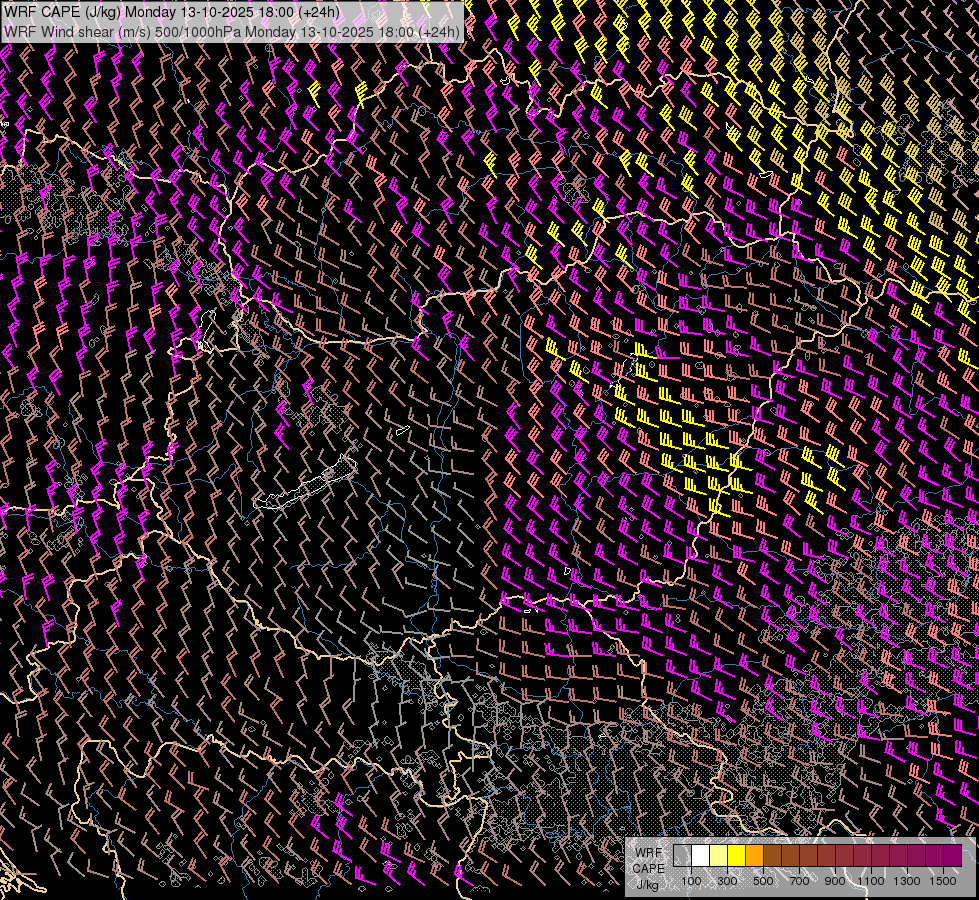
Task: Select the first brown swatch after orange
Action: [x=772, y=856]
